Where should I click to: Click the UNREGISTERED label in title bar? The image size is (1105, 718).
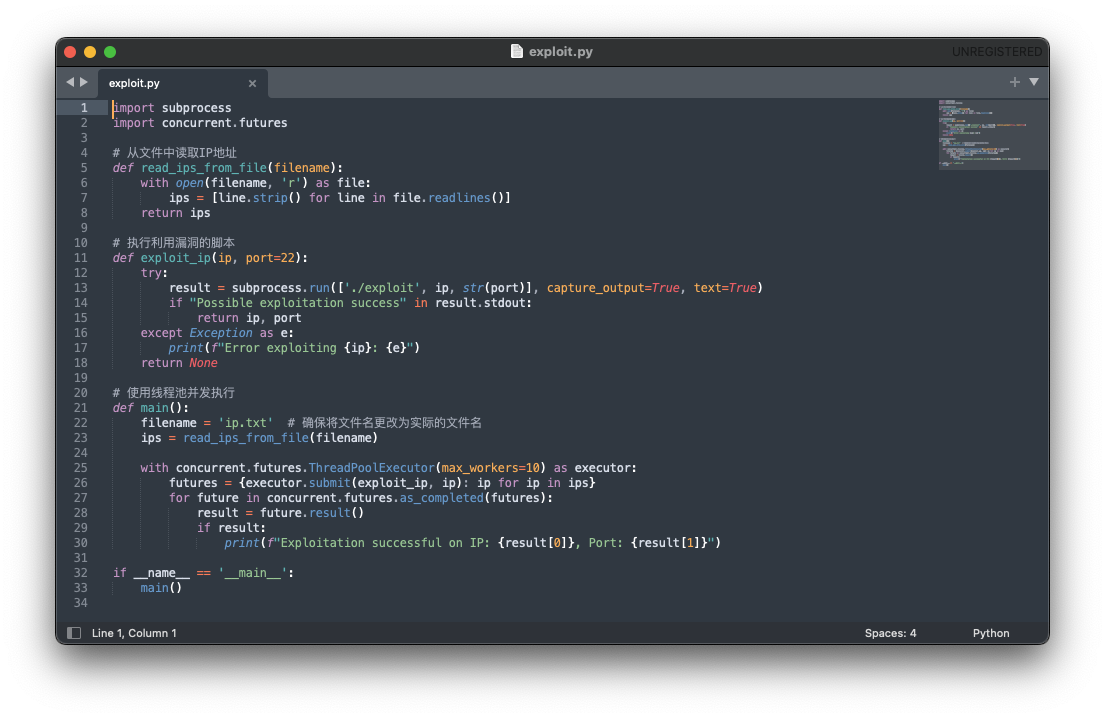point(996,51)
